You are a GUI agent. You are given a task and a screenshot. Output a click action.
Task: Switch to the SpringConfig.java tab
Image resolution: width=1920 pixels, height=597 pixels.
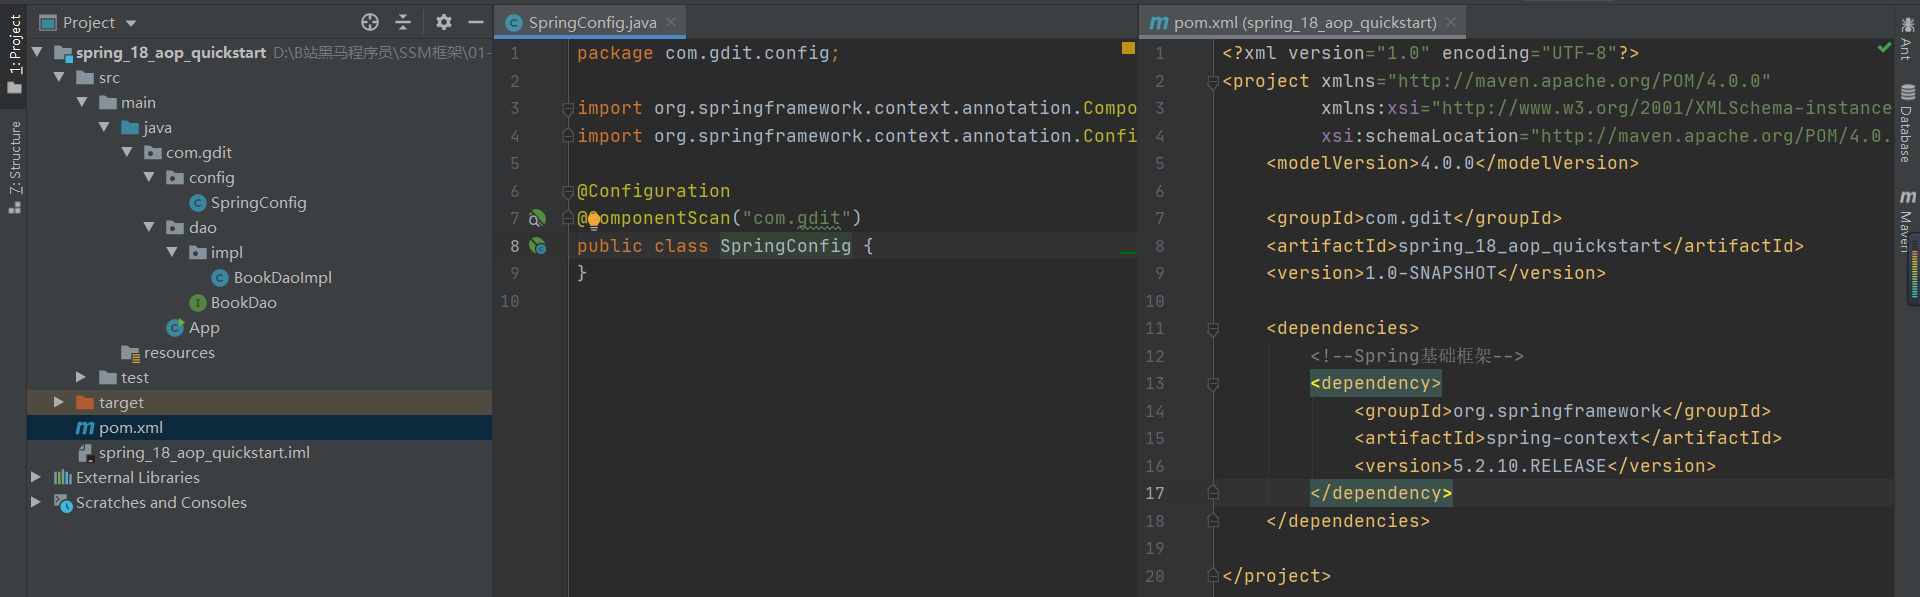pos(591,22)
